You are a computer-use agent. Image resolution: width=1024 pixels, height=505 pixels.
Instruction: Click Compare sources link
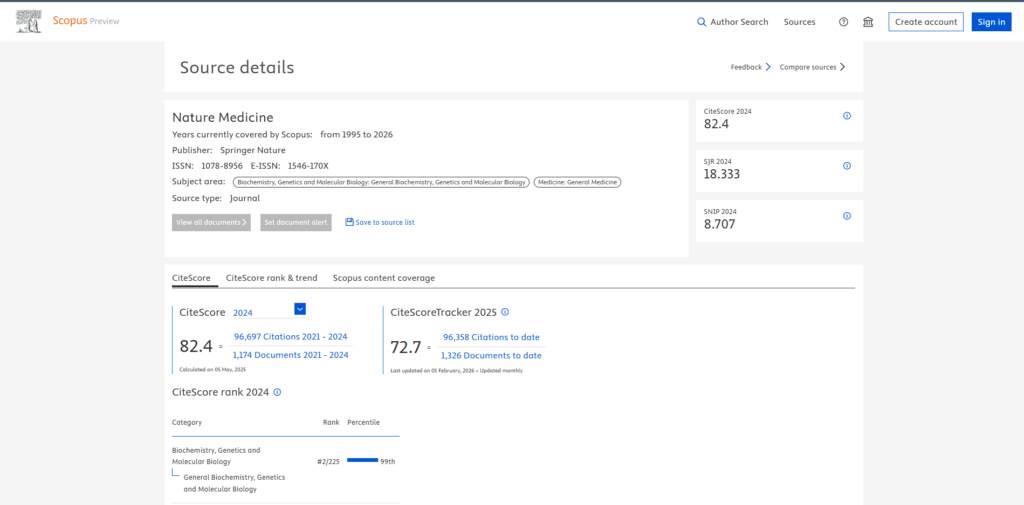812,67
